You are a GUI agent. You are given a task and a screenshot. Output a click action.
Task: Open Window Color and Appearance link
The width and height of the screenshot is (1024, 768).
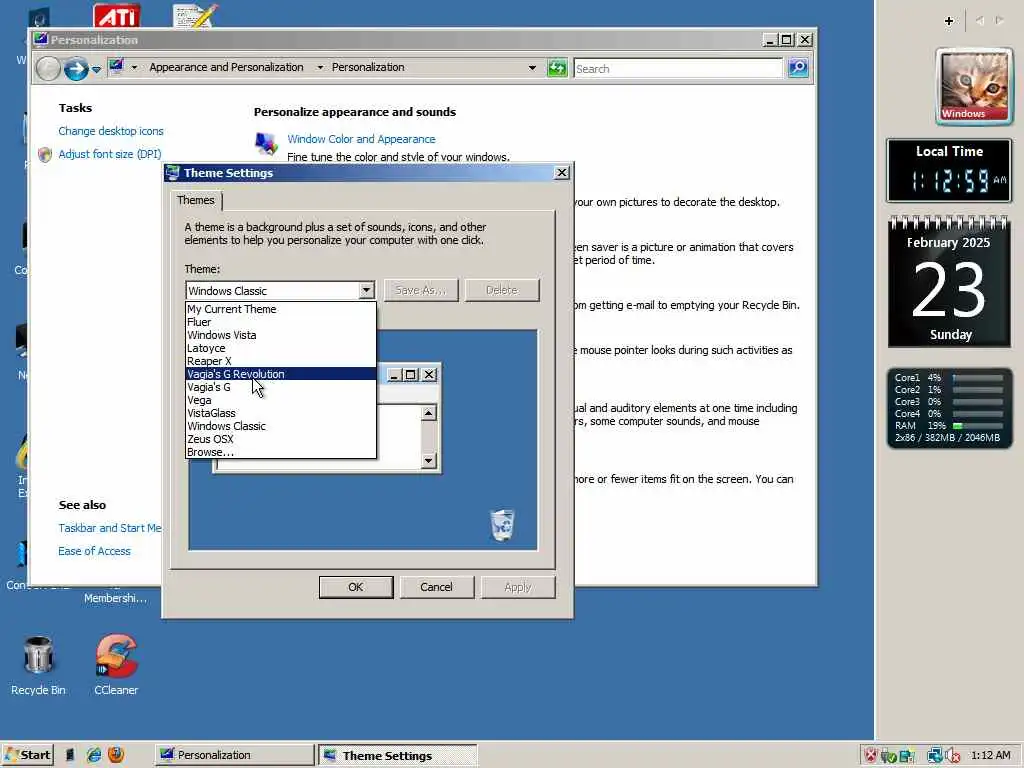[x=361, y=139]
